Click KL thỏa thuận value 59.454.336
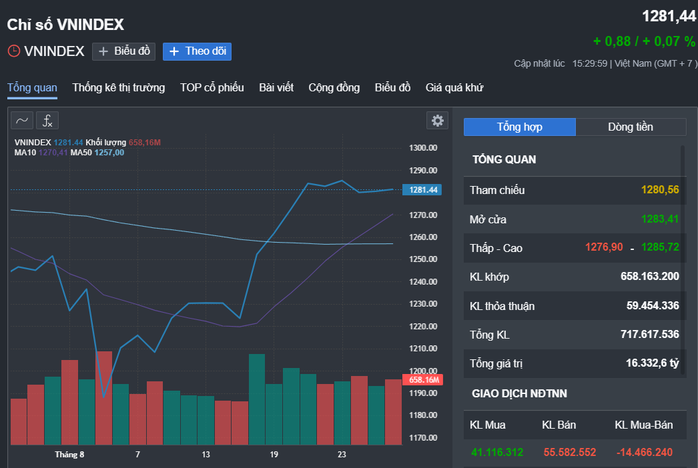This screenshot has width=698, height=468. (x=653, y=305)
